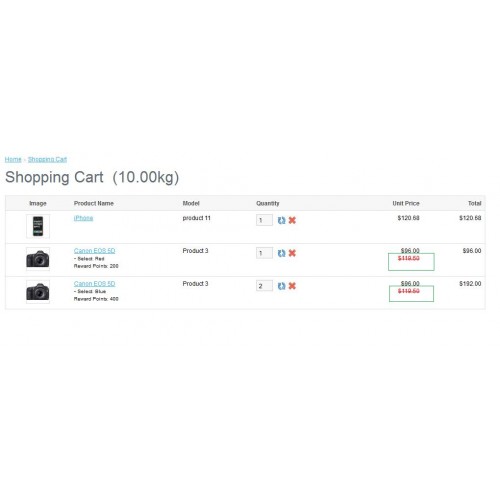Viewport: 500px width, 500px height.
Task: Remove iPhone from the cart
Action: coord(292,220)
